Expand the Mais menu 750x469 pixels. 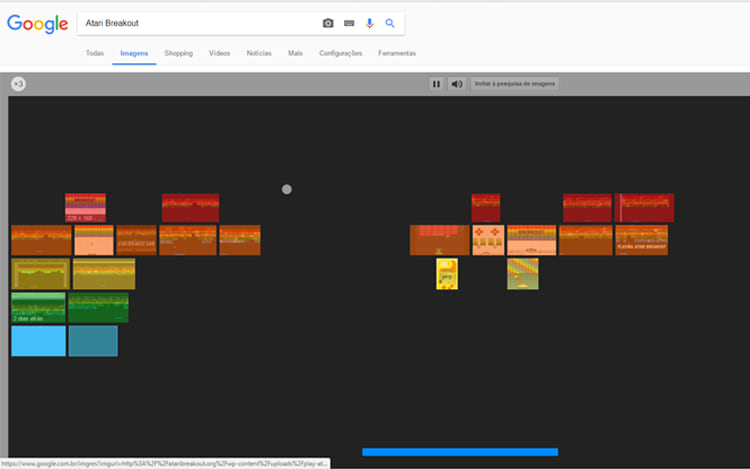[x=295, y=53]
